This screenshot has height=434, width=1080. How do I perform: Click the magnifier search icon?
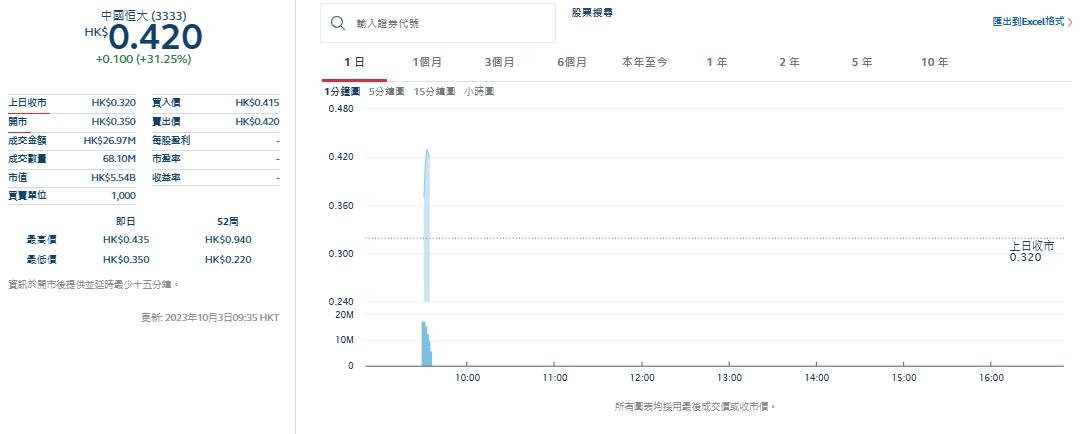click(338, 23)
